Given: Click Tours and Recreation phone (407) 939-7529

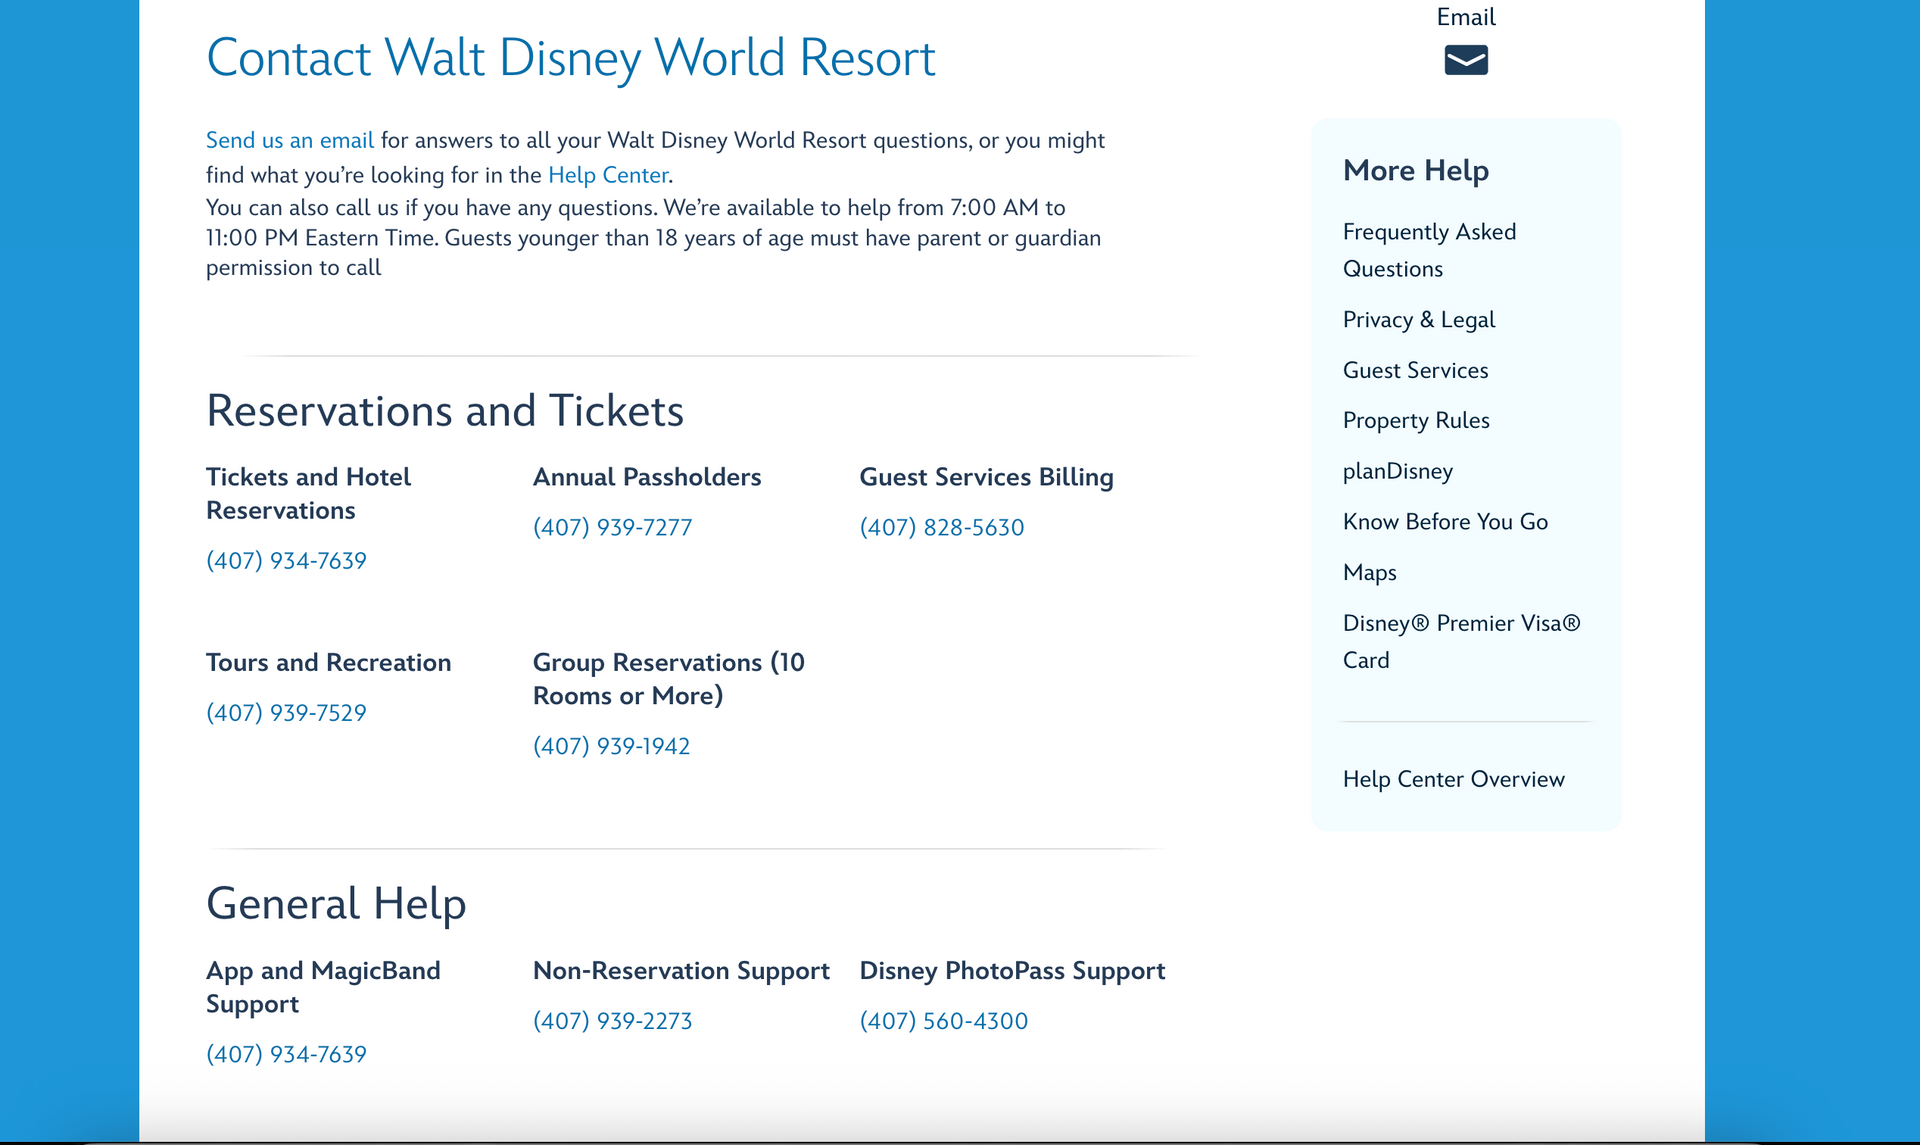Looking at the screenshot, I should point(286,713).
